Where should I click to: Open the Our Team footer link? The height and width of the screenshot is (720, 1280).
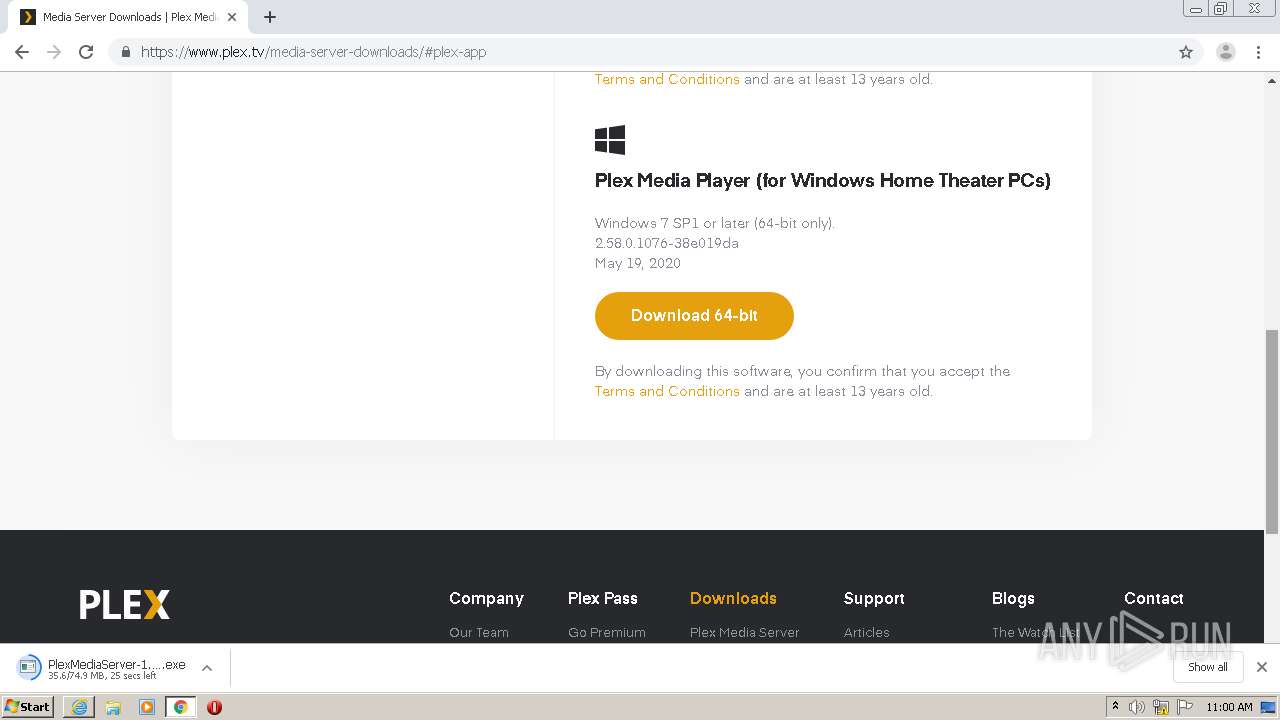tap(479, 632)
